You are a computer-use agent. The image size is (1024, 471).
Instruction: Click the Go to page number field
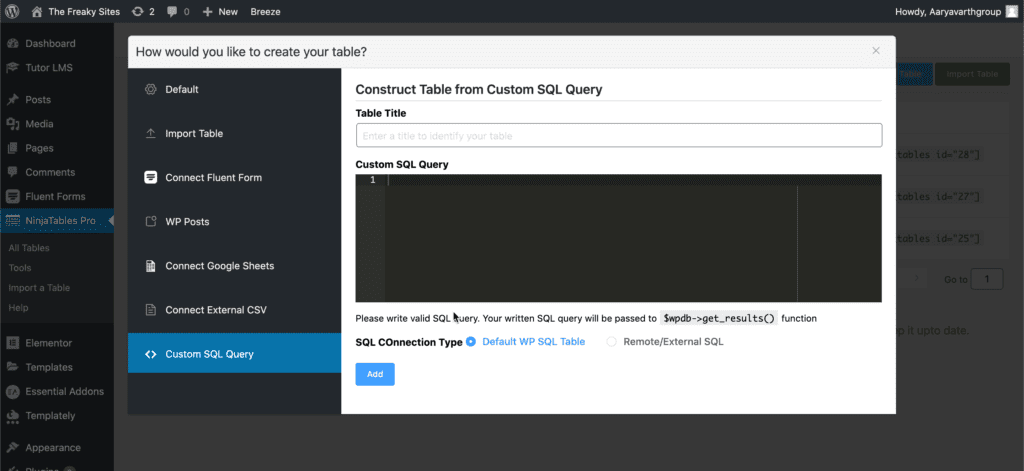click(x=987, y=279)
